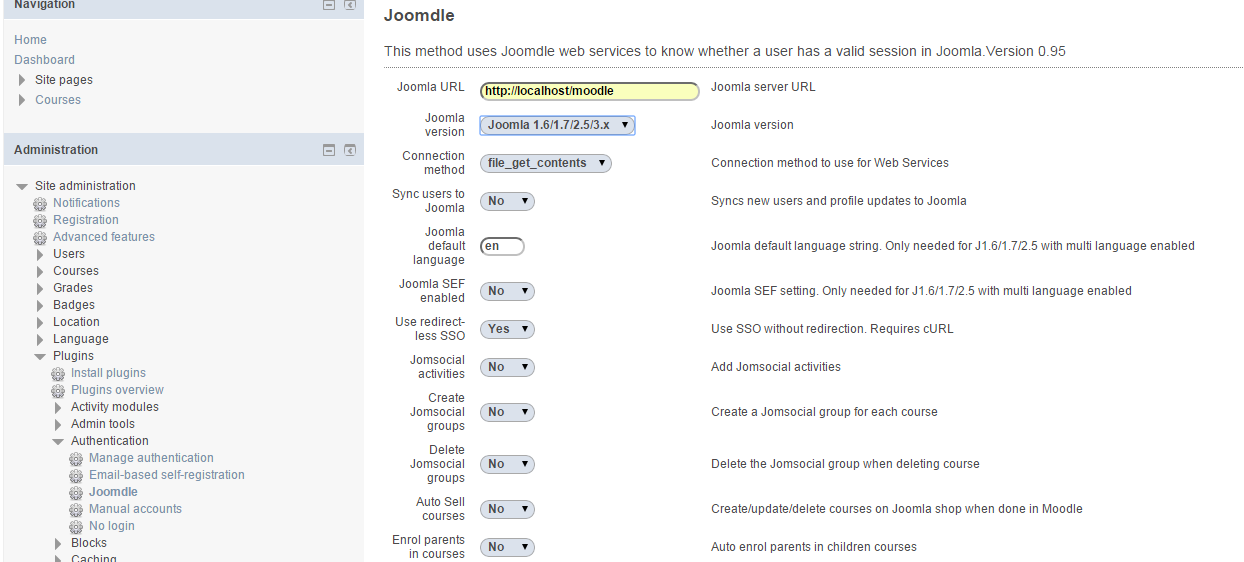
Task: Go to the Dashboard link
Action: point(44,60)
